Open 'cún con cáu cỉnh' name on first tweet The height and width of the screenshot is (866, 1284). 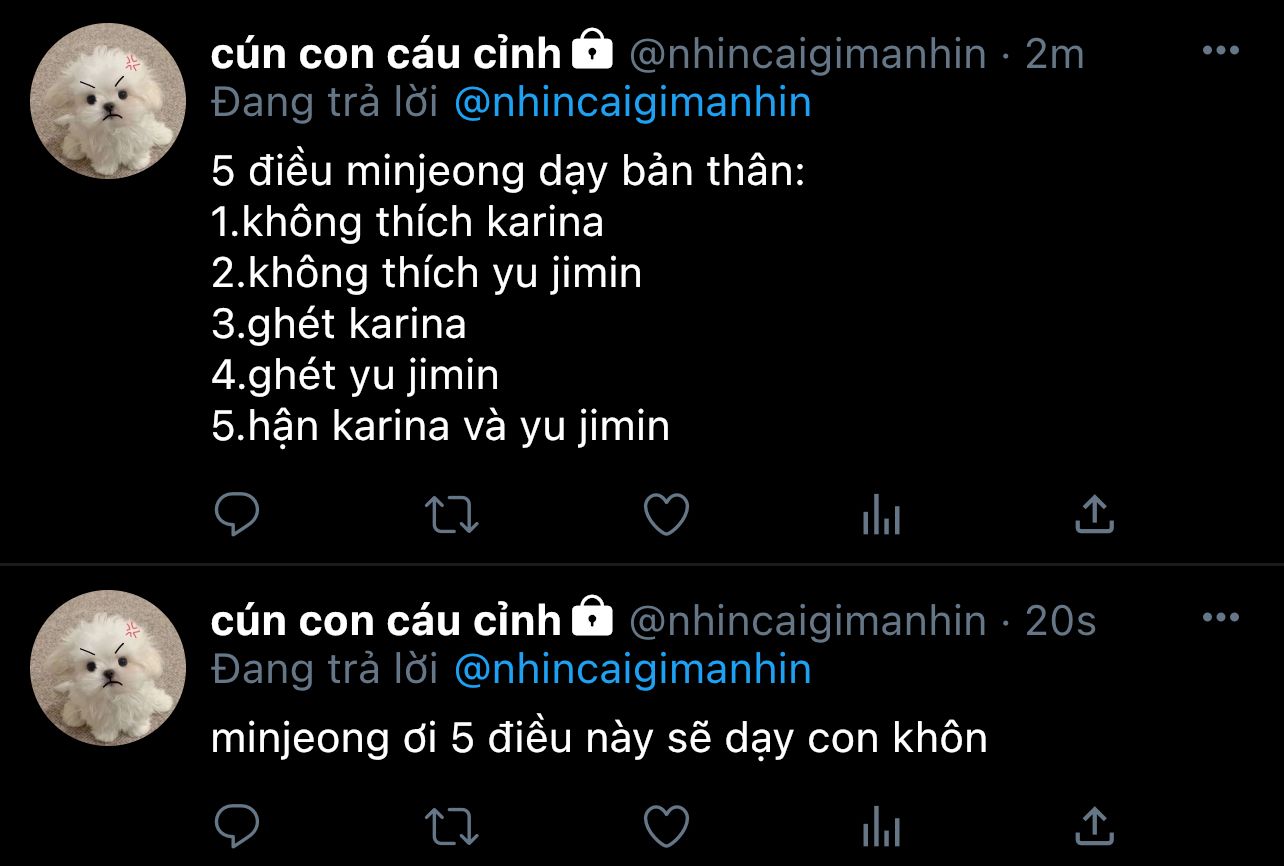point(386,54)
